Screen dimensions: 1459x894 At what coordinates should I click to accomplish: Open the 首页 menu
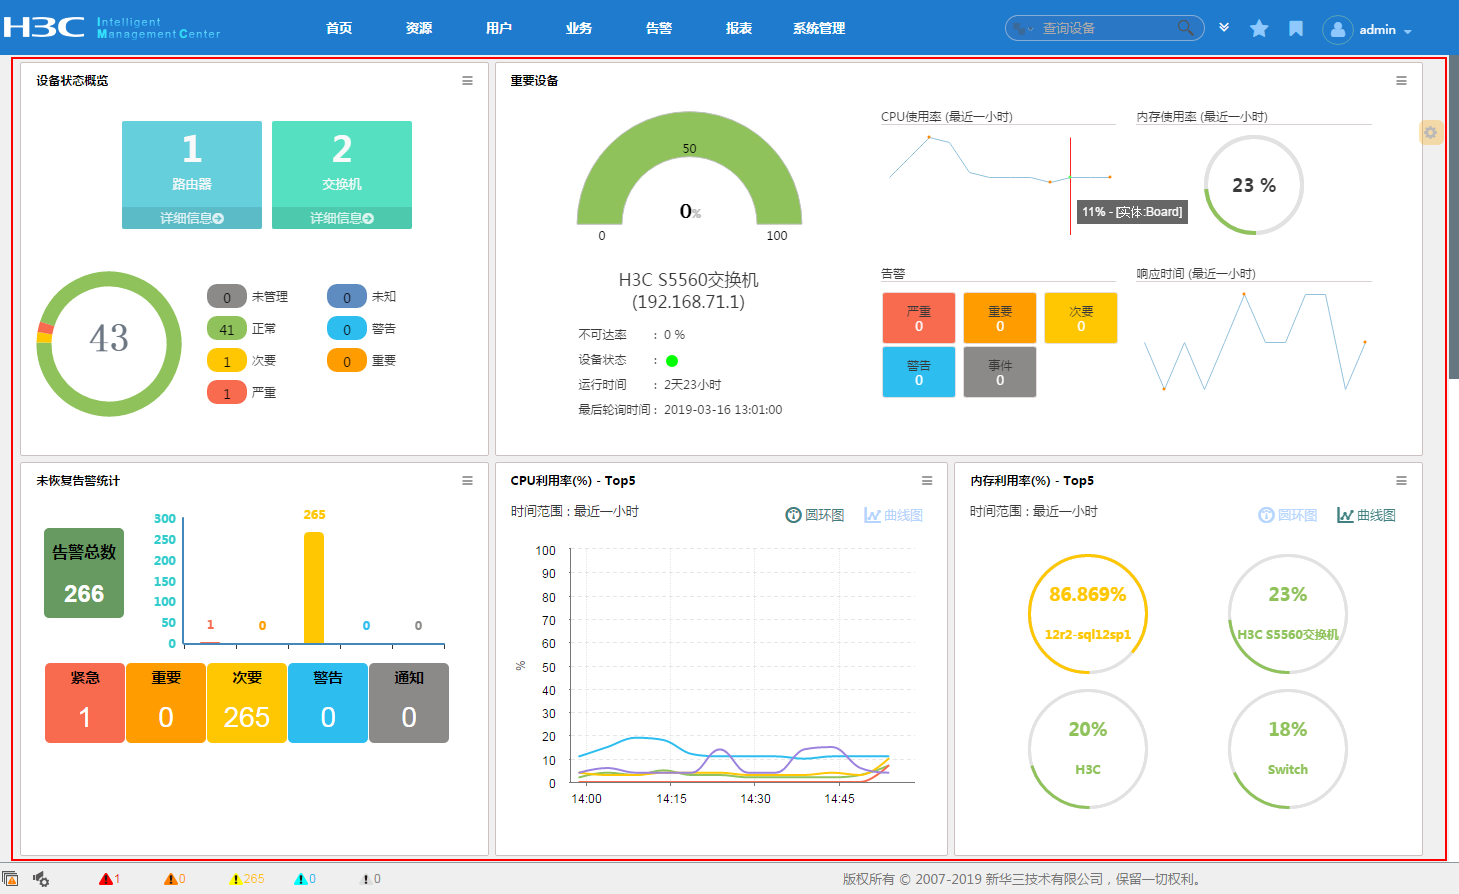coord(339,29)
